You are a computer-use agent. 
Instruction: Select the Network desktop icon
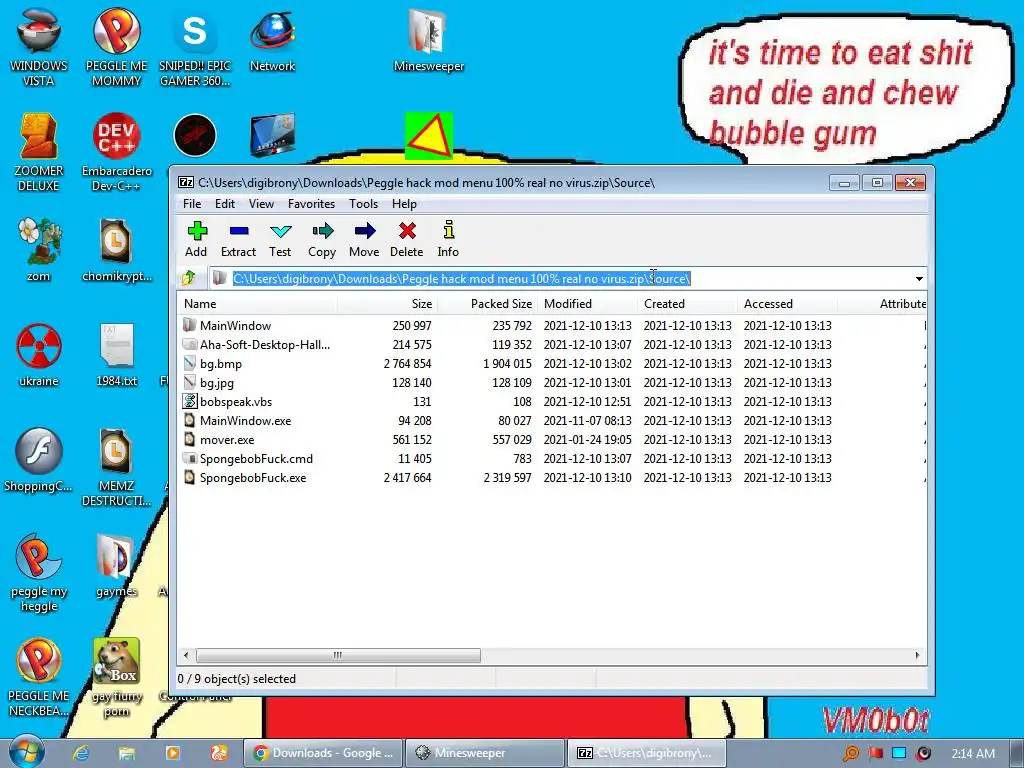272,40
